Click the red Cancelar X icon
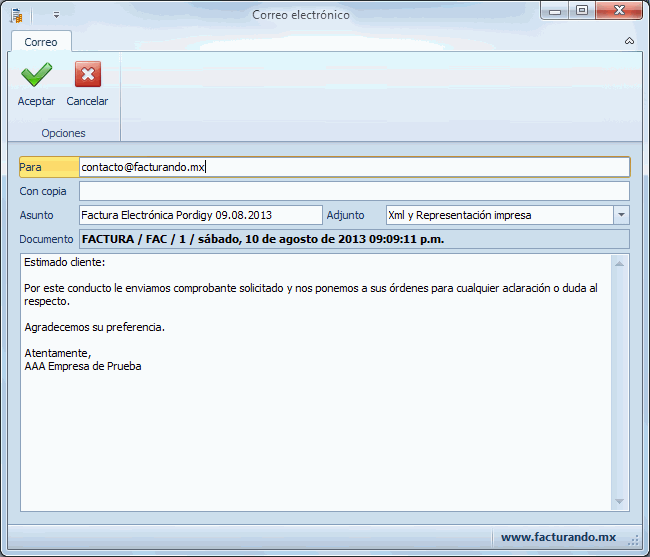The width and height of the screenshot is (650, 557). (87, 75)
